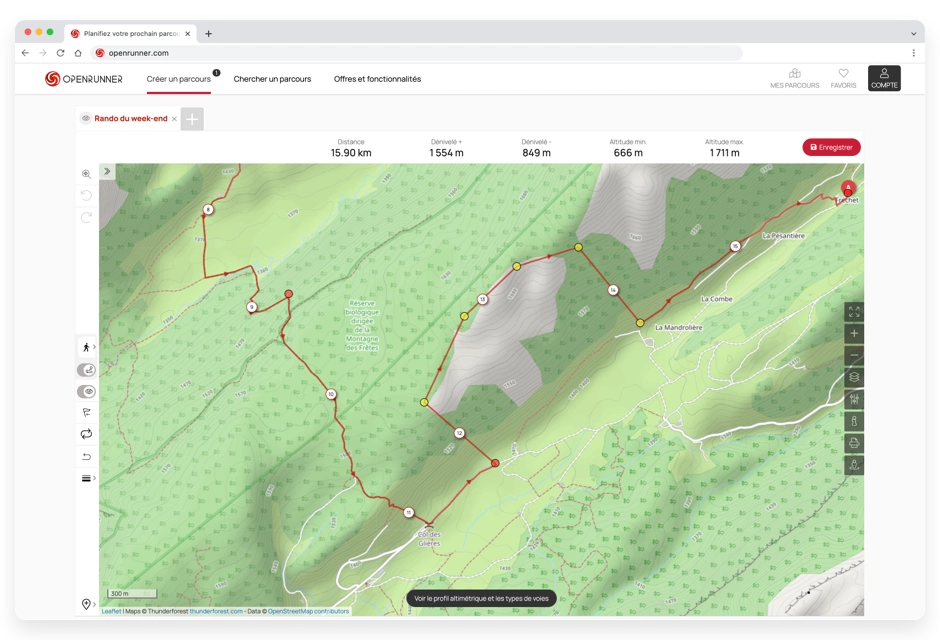Switch to Offres et fonctionnalités
940x640 pixels.
click(377, 78)
